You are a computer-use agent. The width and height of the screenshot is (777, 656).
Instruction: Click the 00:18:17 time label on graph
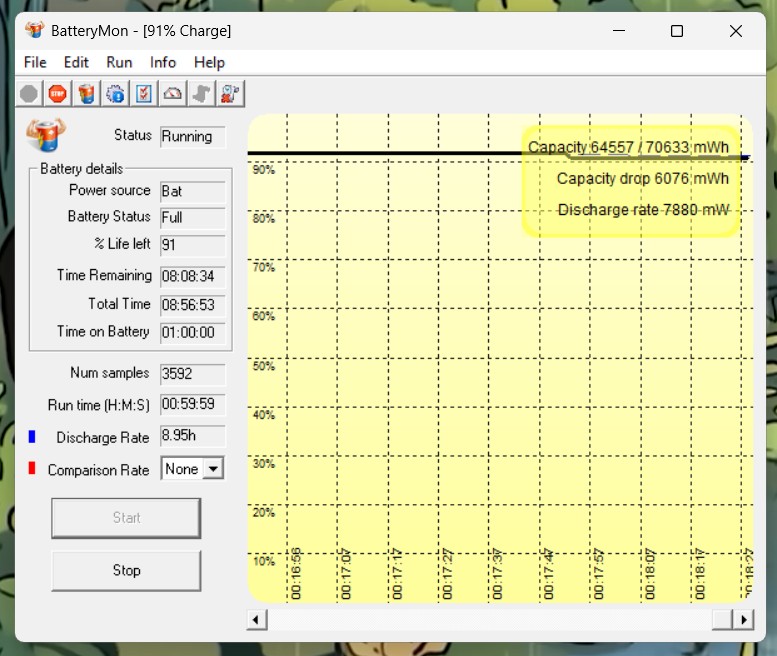click(x=699, y=574)
